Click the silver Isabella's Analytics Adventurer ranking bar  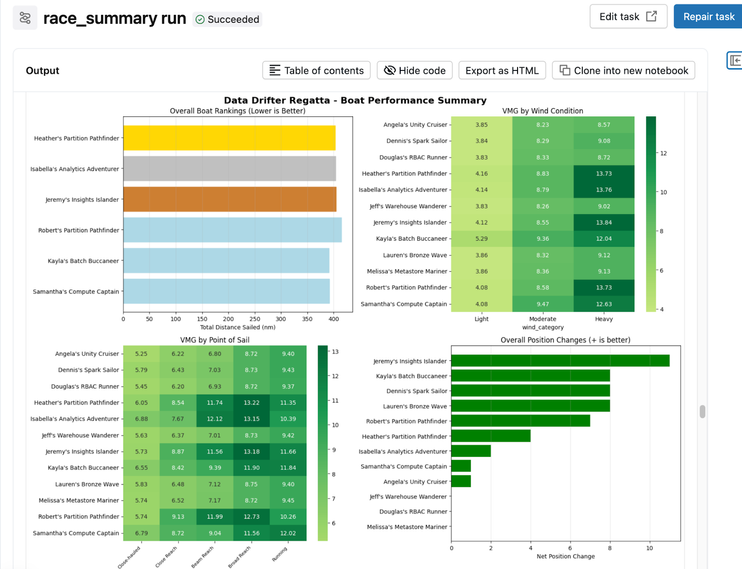tap(229, 169)
